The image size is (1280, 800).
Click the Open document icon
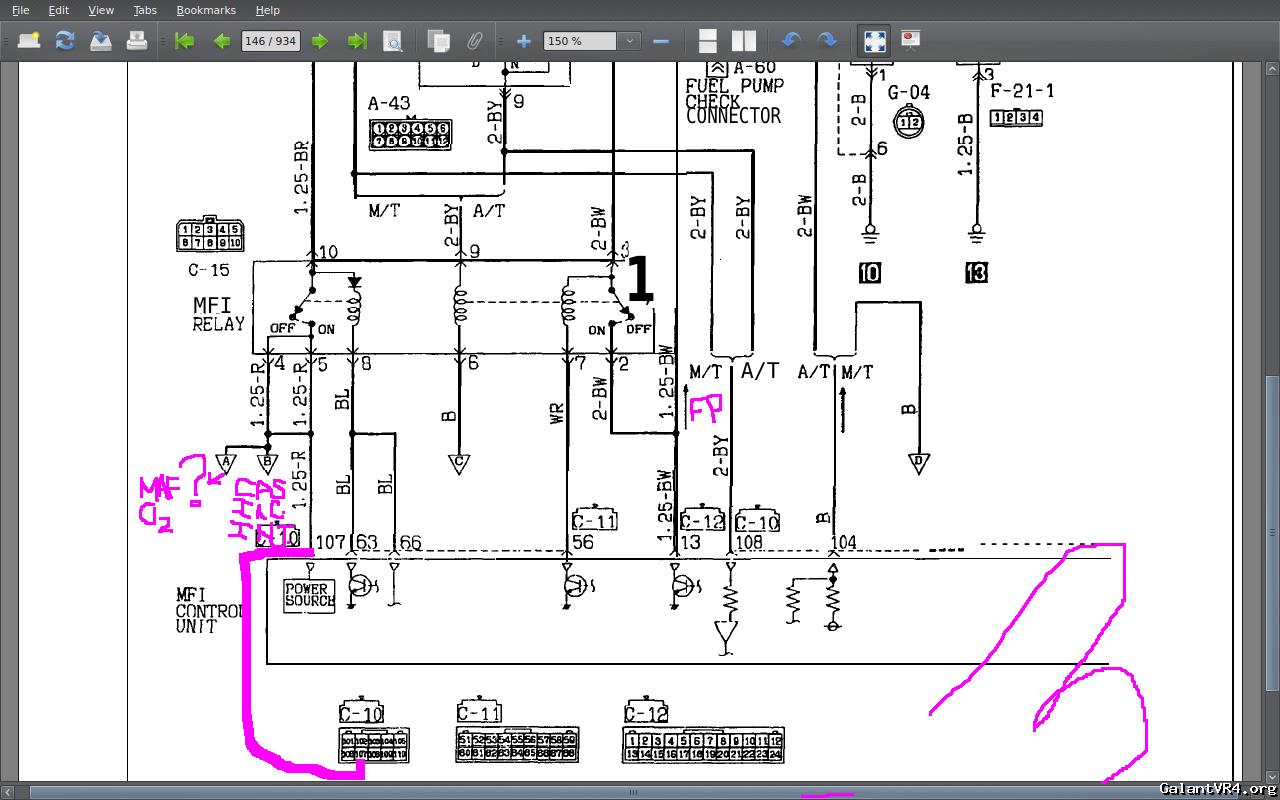pos(29,41)
